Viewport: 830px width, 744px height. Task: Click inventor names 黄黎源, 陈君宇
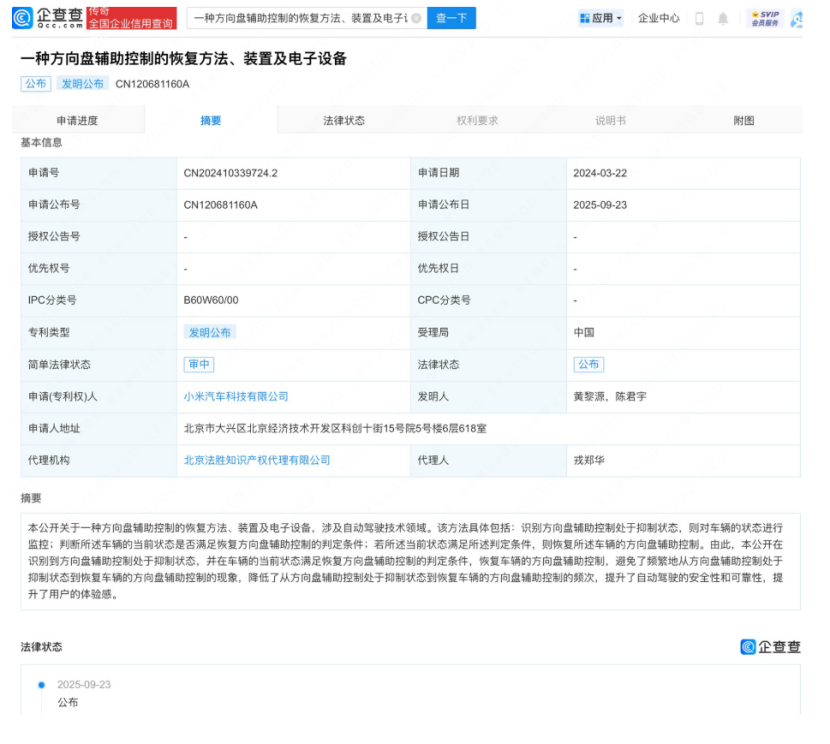click(x=610, y=397)
